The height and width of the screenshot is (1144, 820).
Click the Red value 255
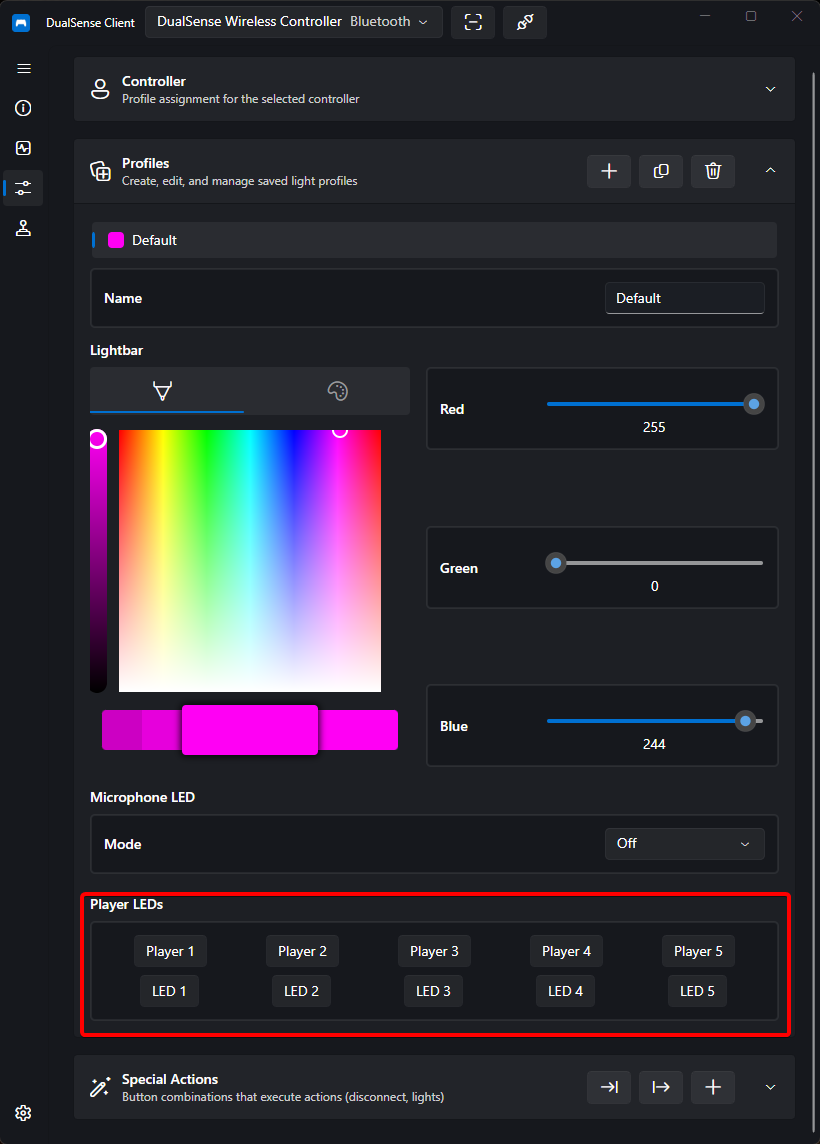654,428
